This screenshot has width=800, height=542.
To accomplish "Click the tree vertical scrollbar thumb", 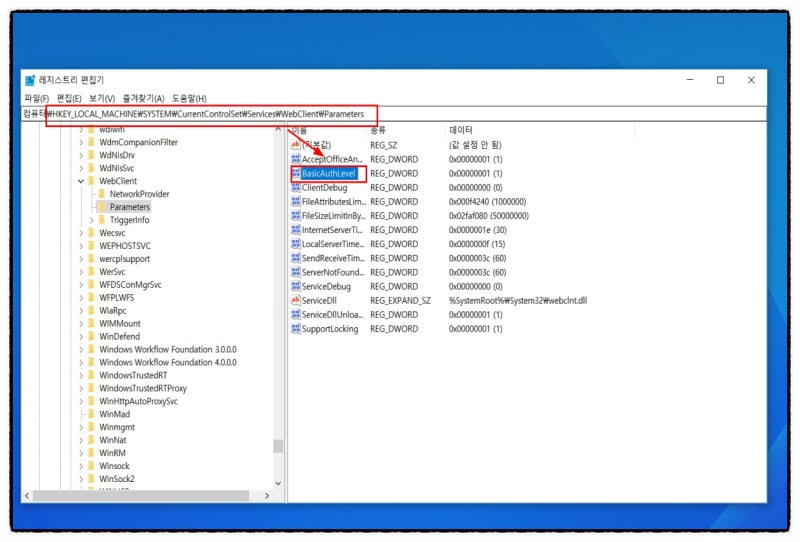I will point(278,446).
